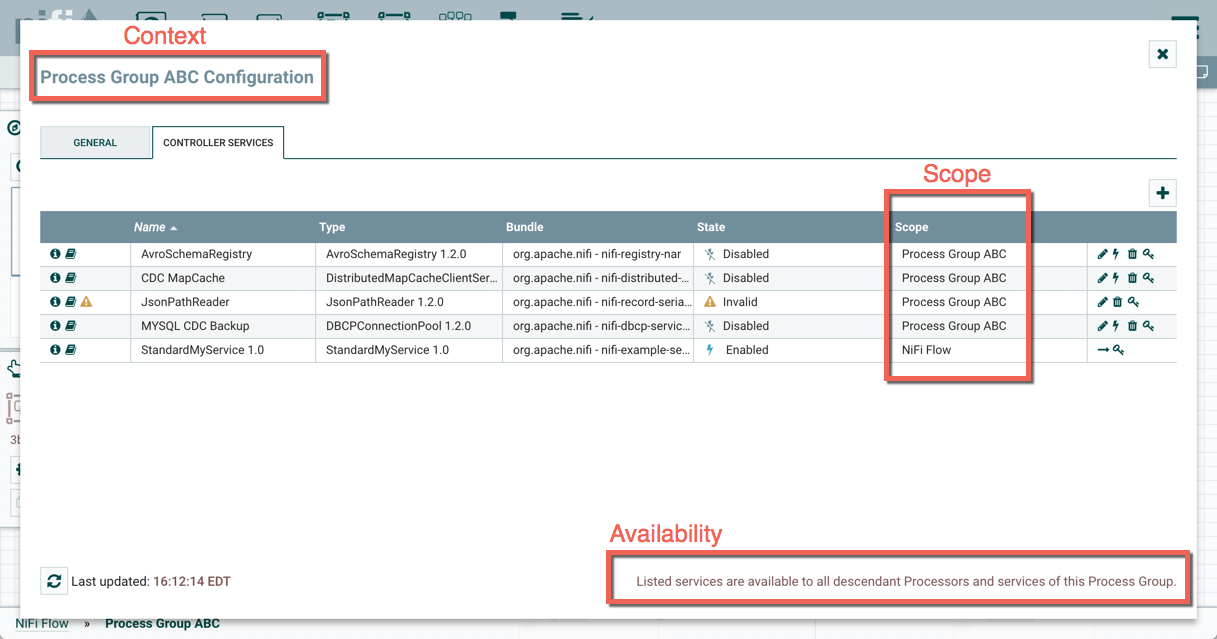Image resolution: width=1217 pixels, height=639 pixels.
Task: Add a new controller service with the plus button
Action: (1162, 192)
